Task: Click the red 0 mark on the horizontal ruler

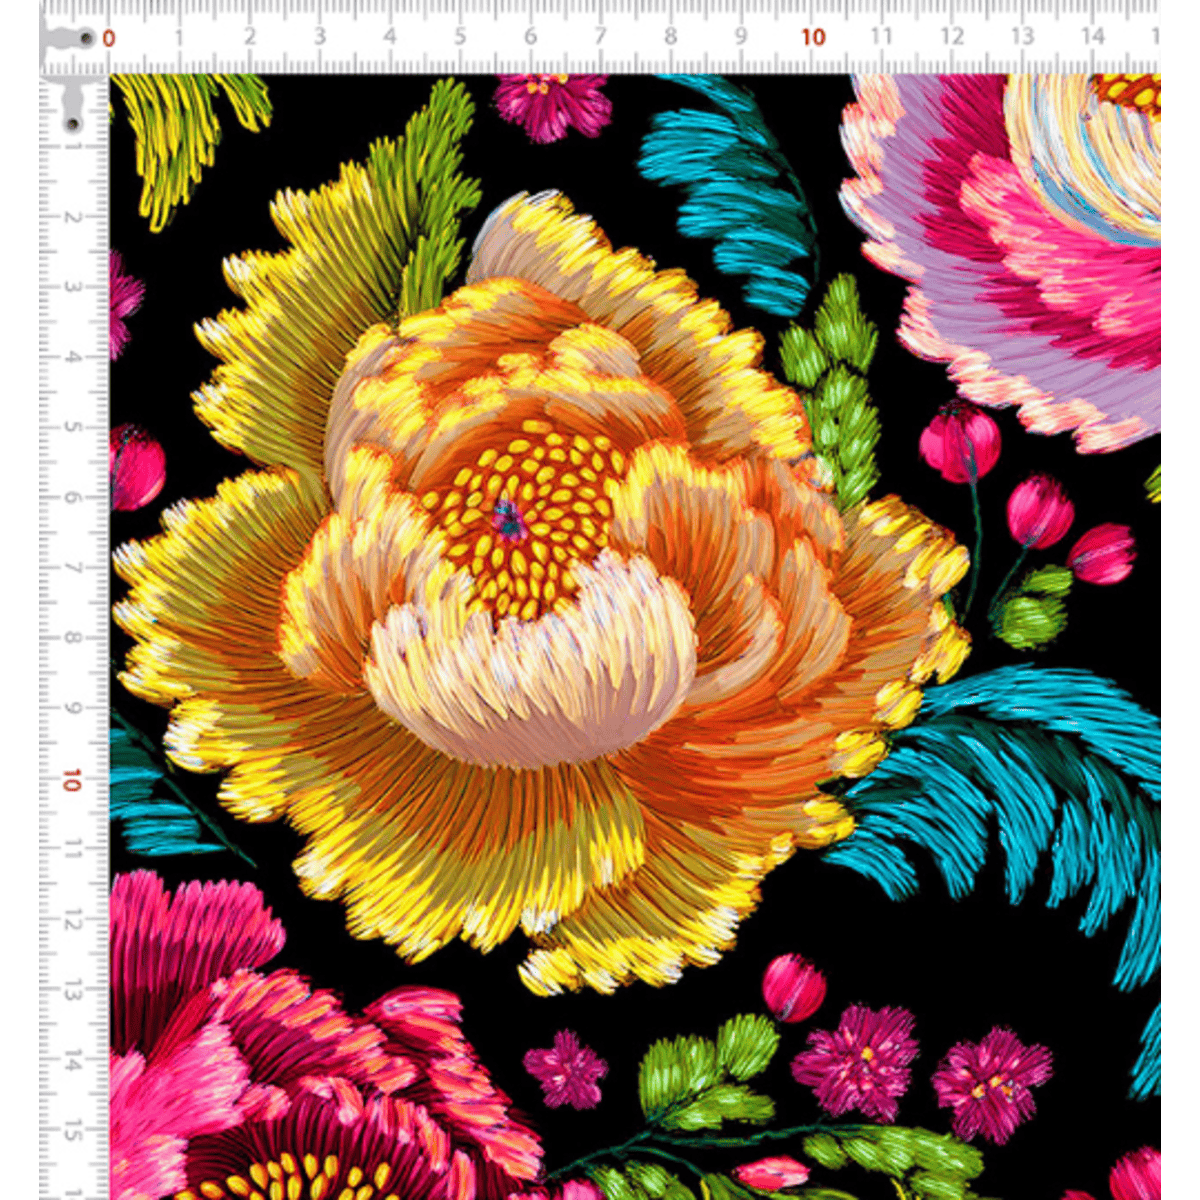Action: pos(110,38)
